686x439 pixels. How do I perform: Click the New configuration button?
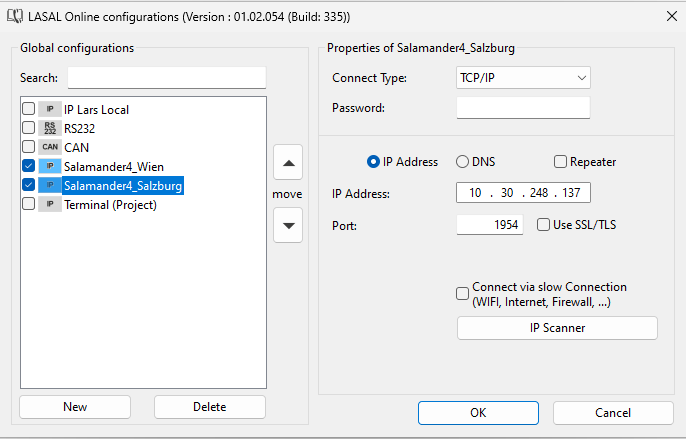[75, 407]
